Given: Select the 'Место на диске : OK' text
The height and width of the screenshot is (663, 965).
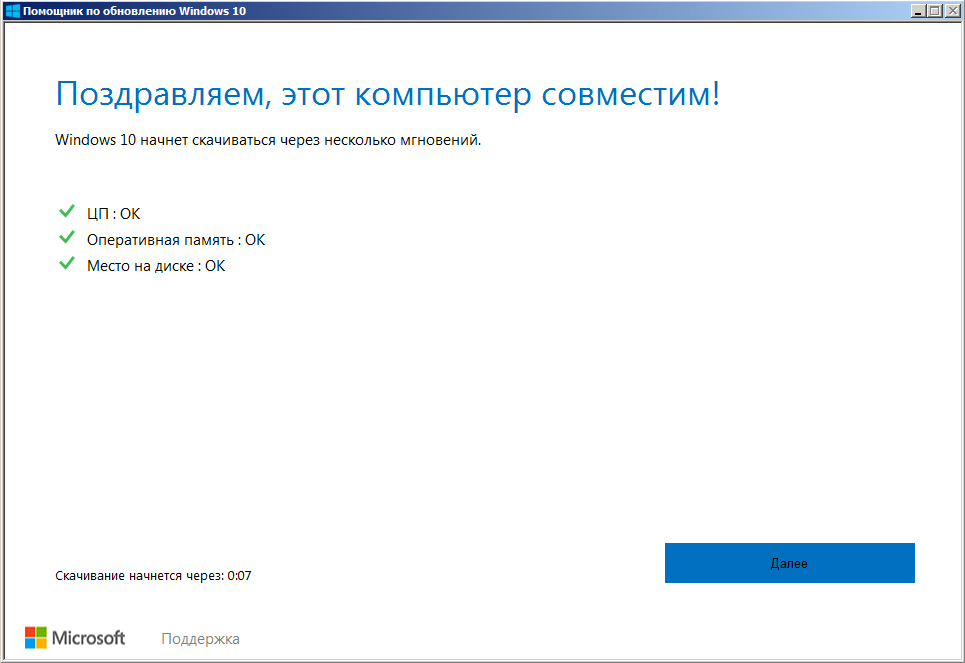Looking at the screenshot, I should click(x=156, y=266).
